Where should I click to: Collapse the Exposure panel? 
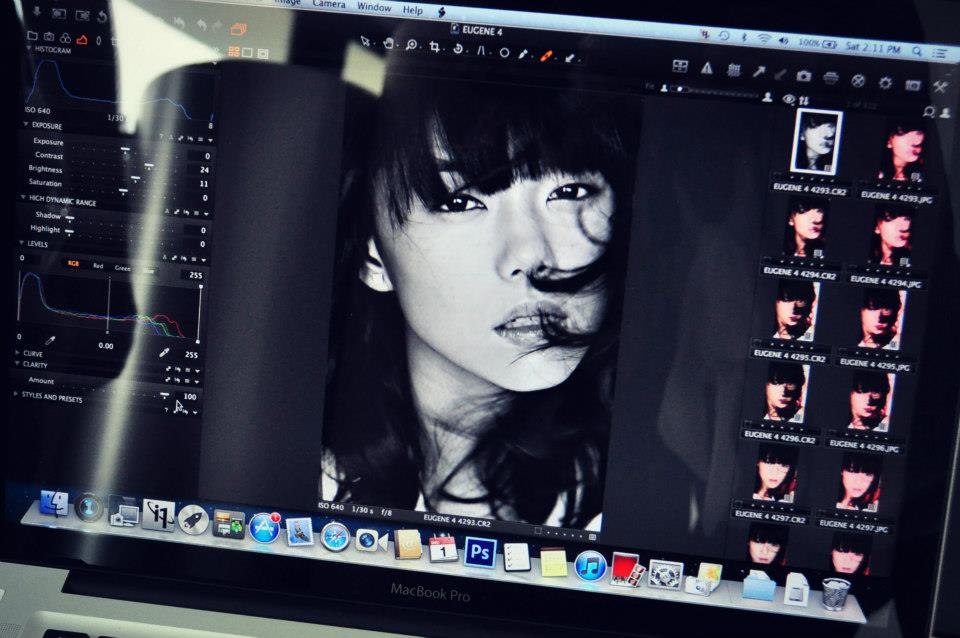pyautogui.click(x=26, y=124)
